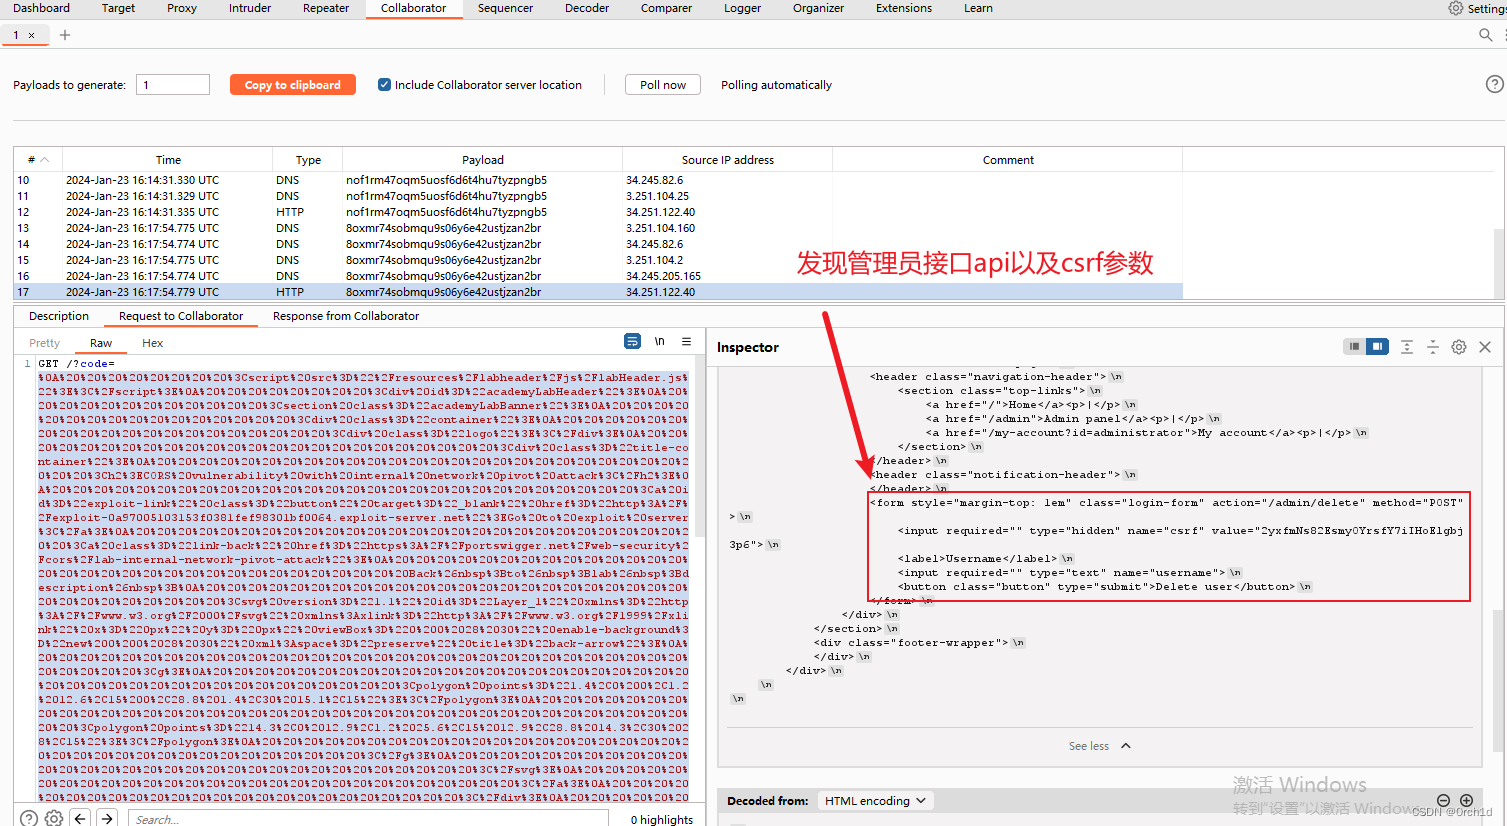
Task: Open Burp Settings gear
Action: click(x=1455, y=8)
